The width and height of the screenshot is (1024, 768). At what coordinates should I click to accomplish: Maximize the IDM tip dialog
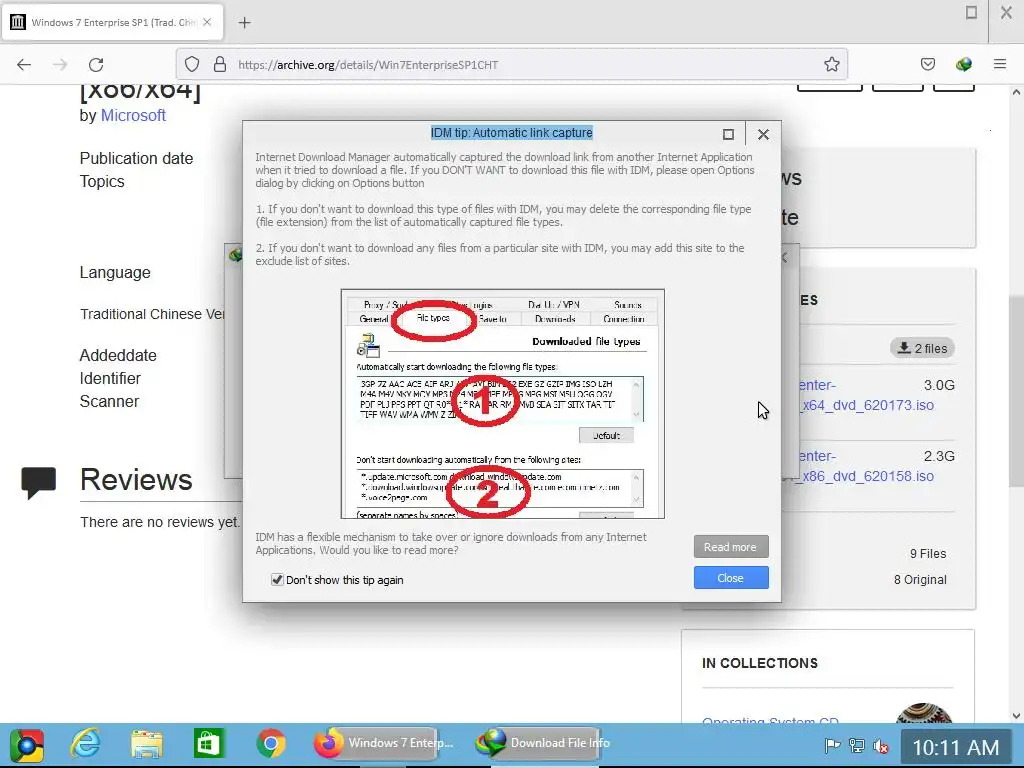tap(728, 135)
